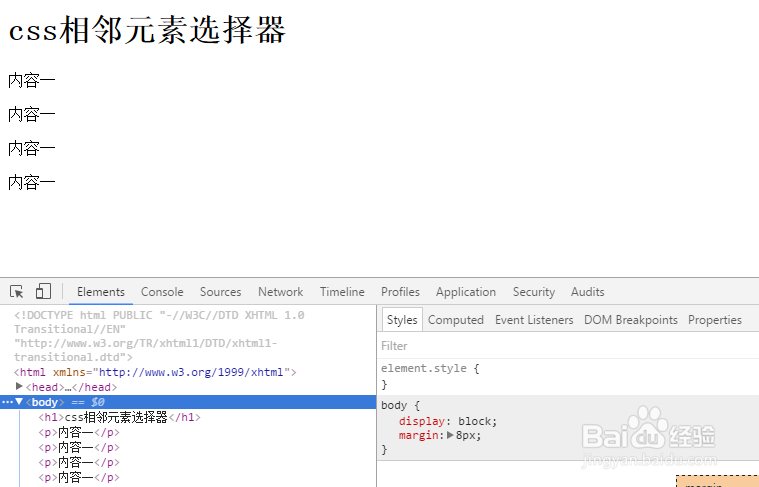Viewport: 759px width, 487px height.
Task: Collapse the body element node
Action: (x=19, y=401)
